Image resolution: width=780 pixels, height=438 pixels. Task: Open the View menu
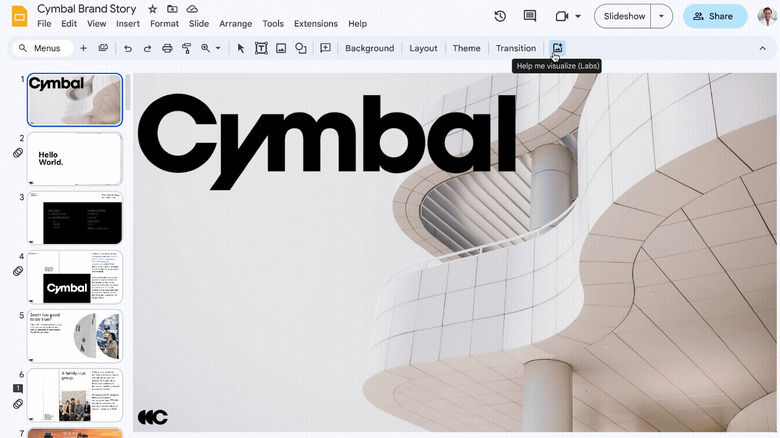tap(97, 24)
